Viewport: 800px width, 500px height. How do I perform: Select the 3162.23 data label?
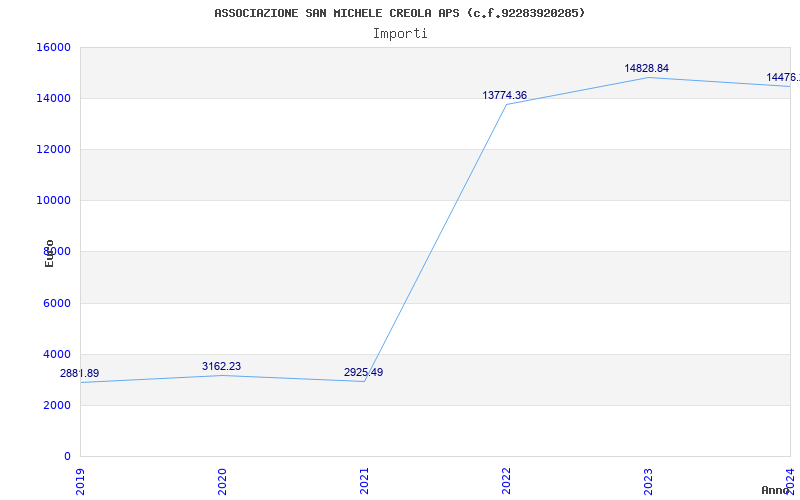click(221, 366)
